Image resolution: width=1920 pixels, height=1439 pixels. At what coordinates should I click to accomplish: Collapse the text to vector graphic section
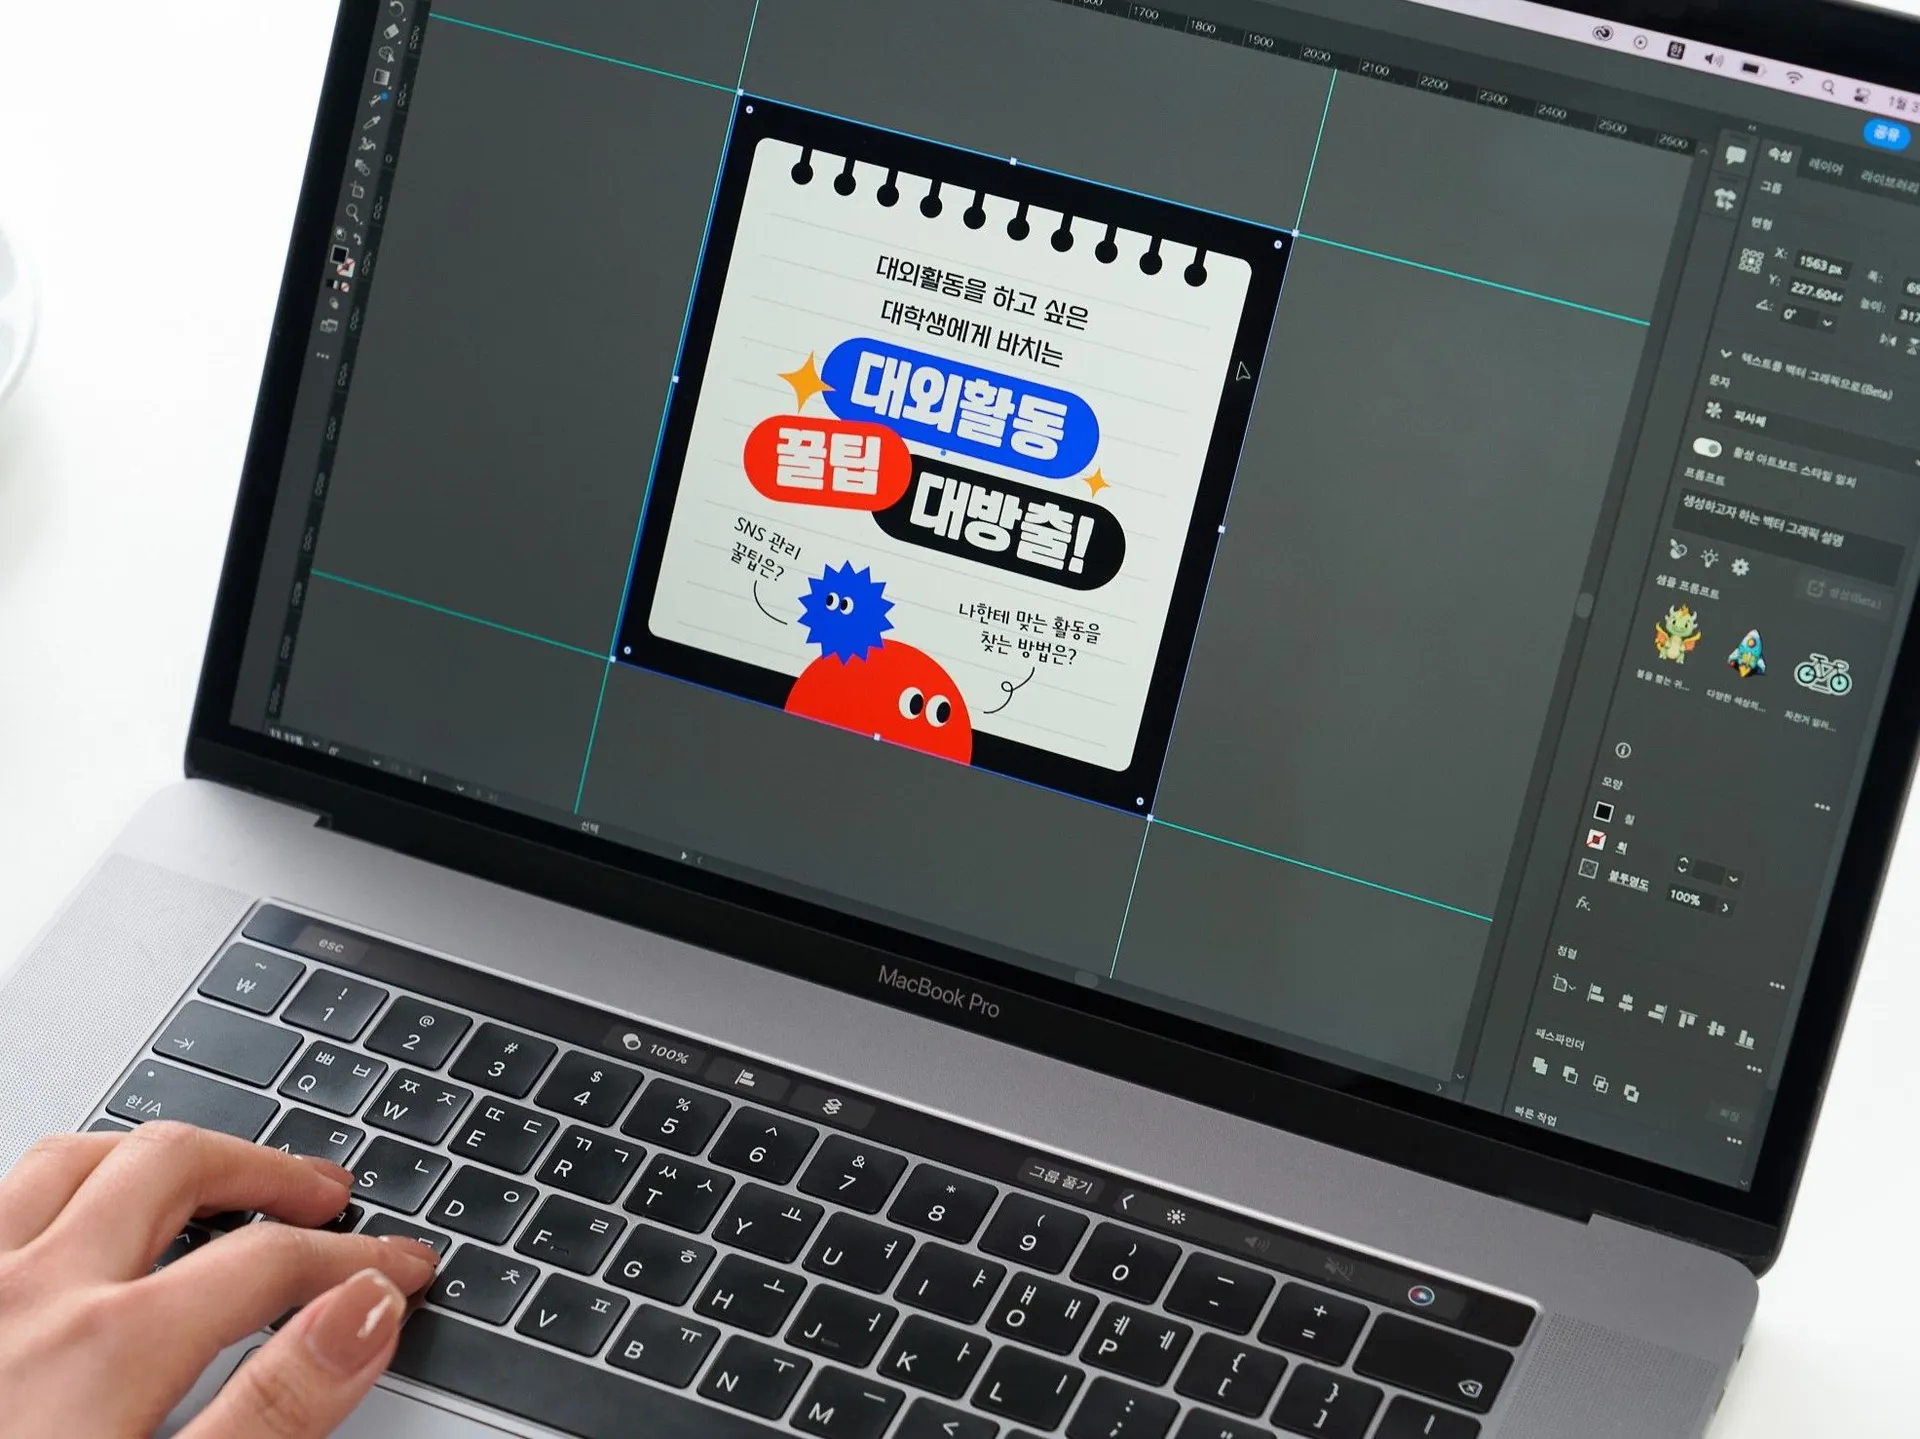point(1725,354)
